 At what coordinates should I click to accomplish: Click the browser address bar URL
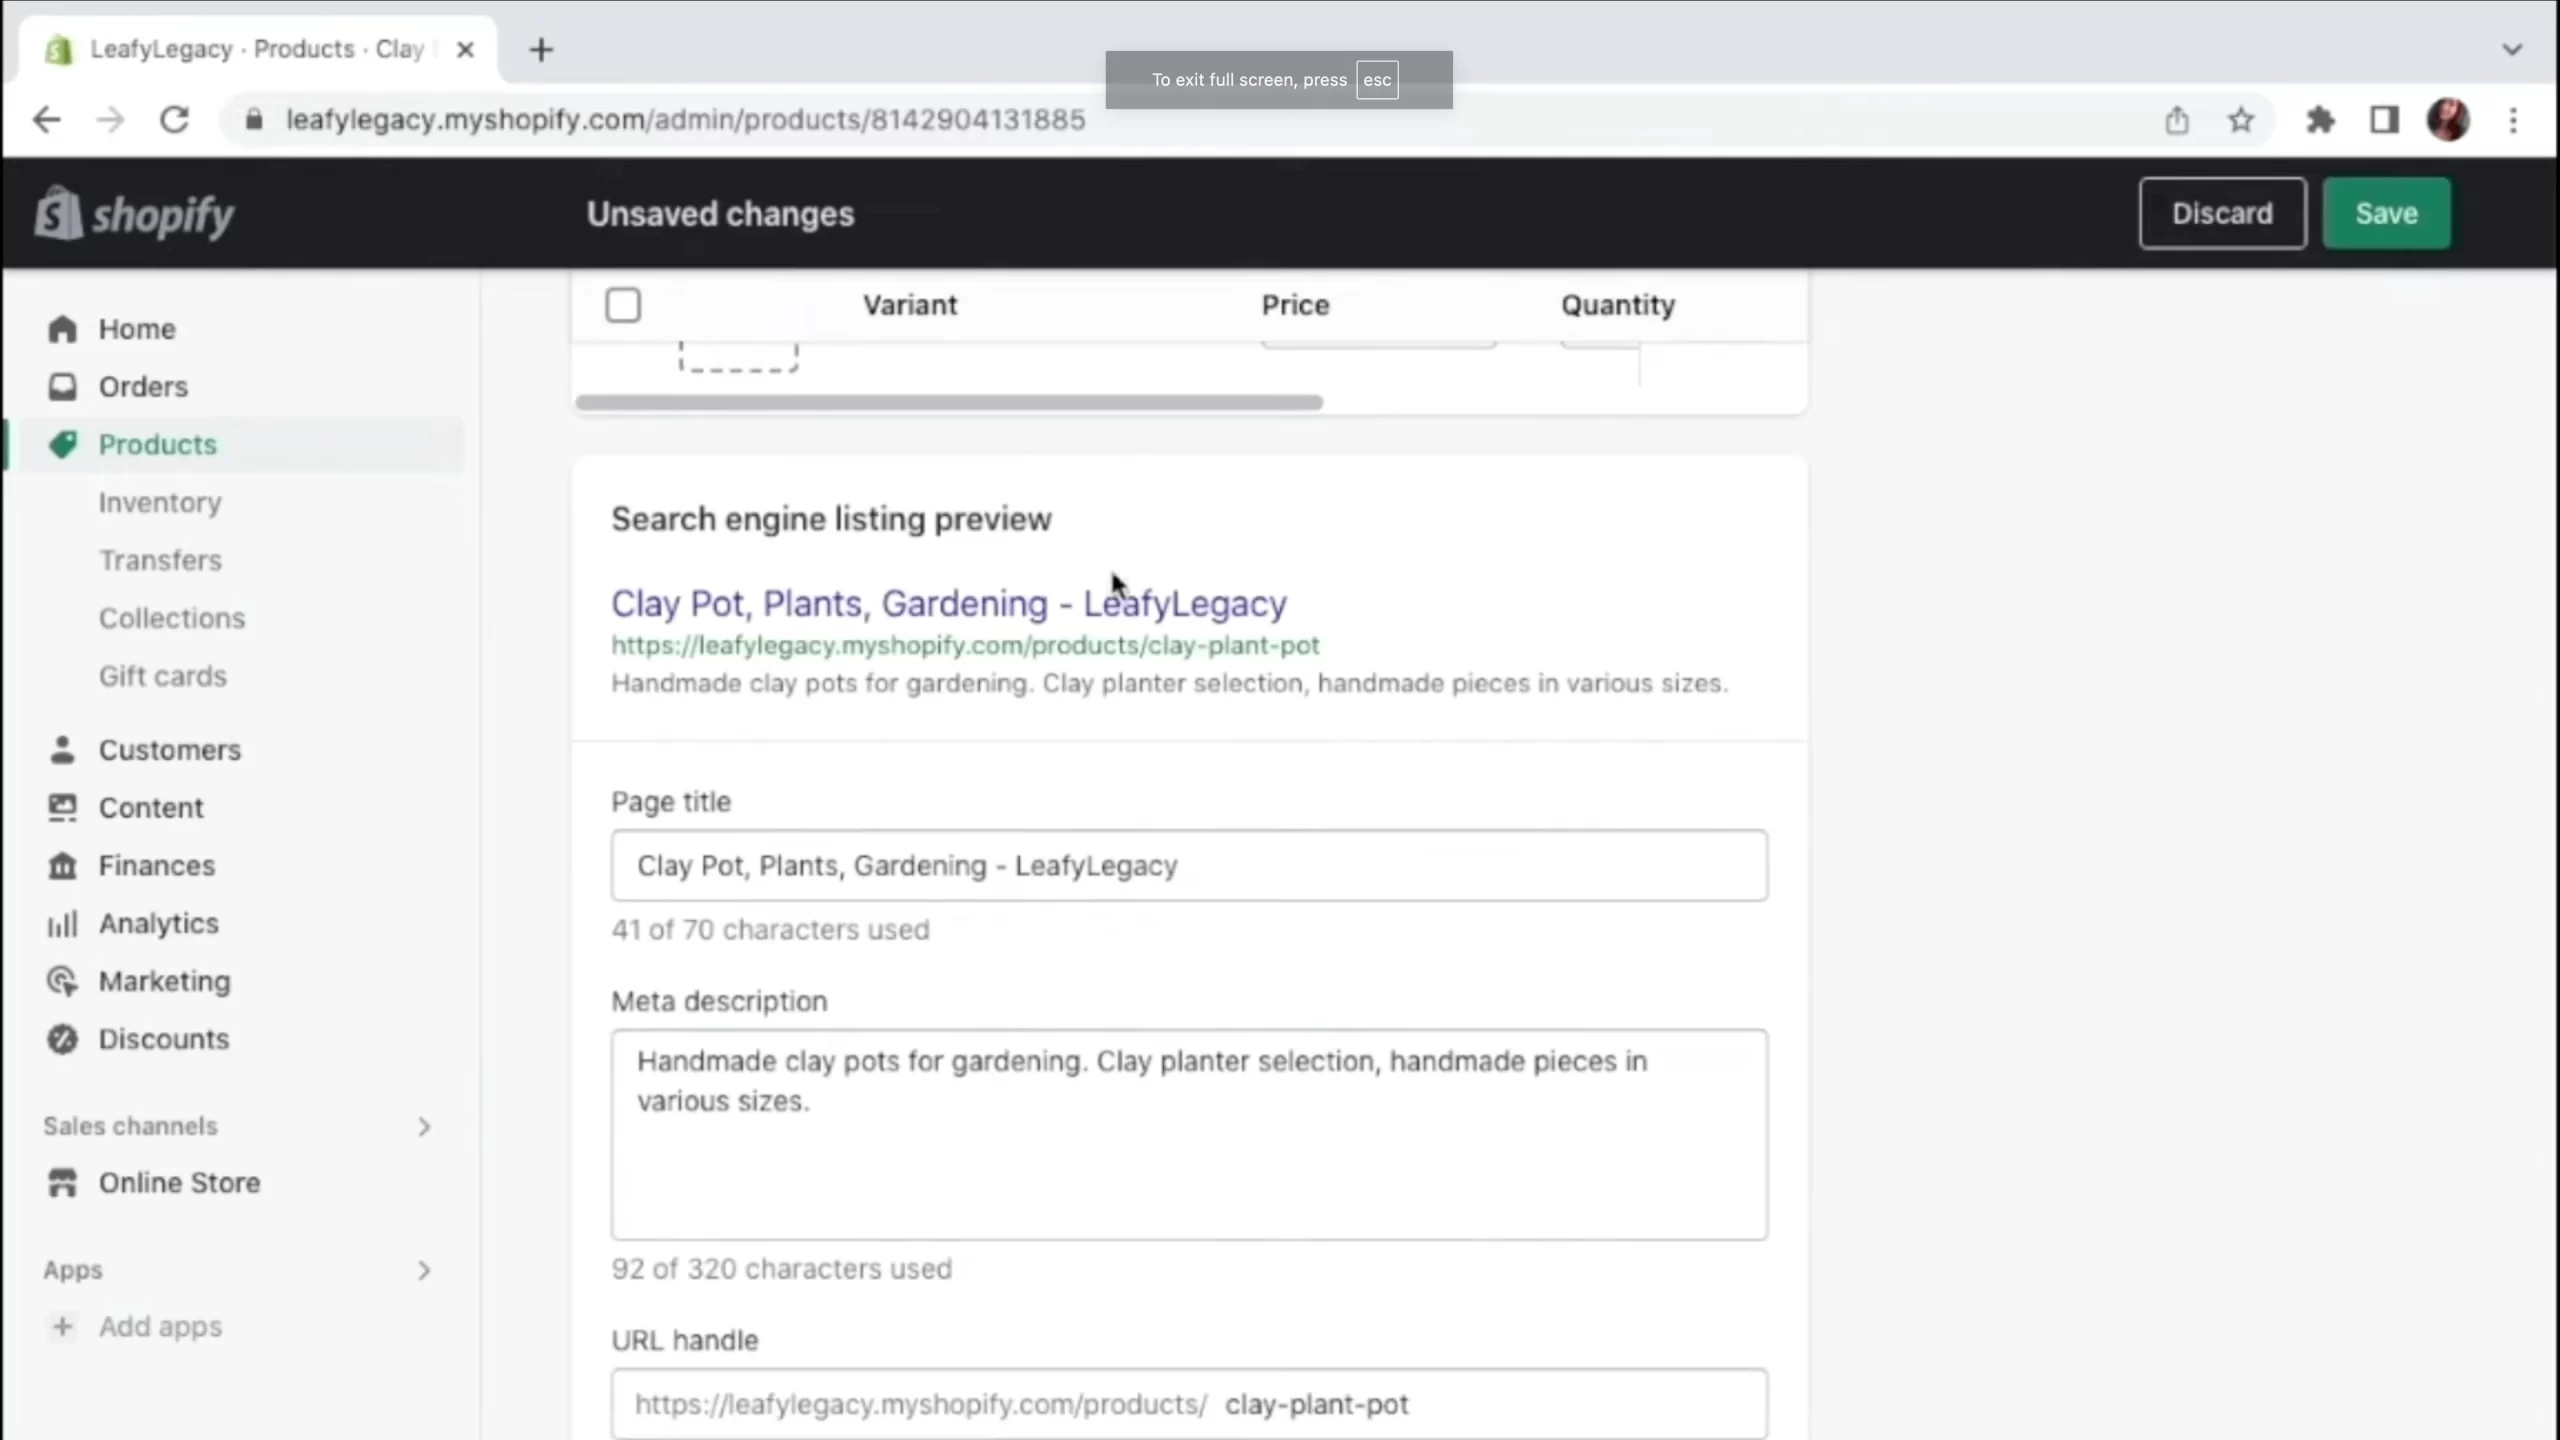coord(685,120)
